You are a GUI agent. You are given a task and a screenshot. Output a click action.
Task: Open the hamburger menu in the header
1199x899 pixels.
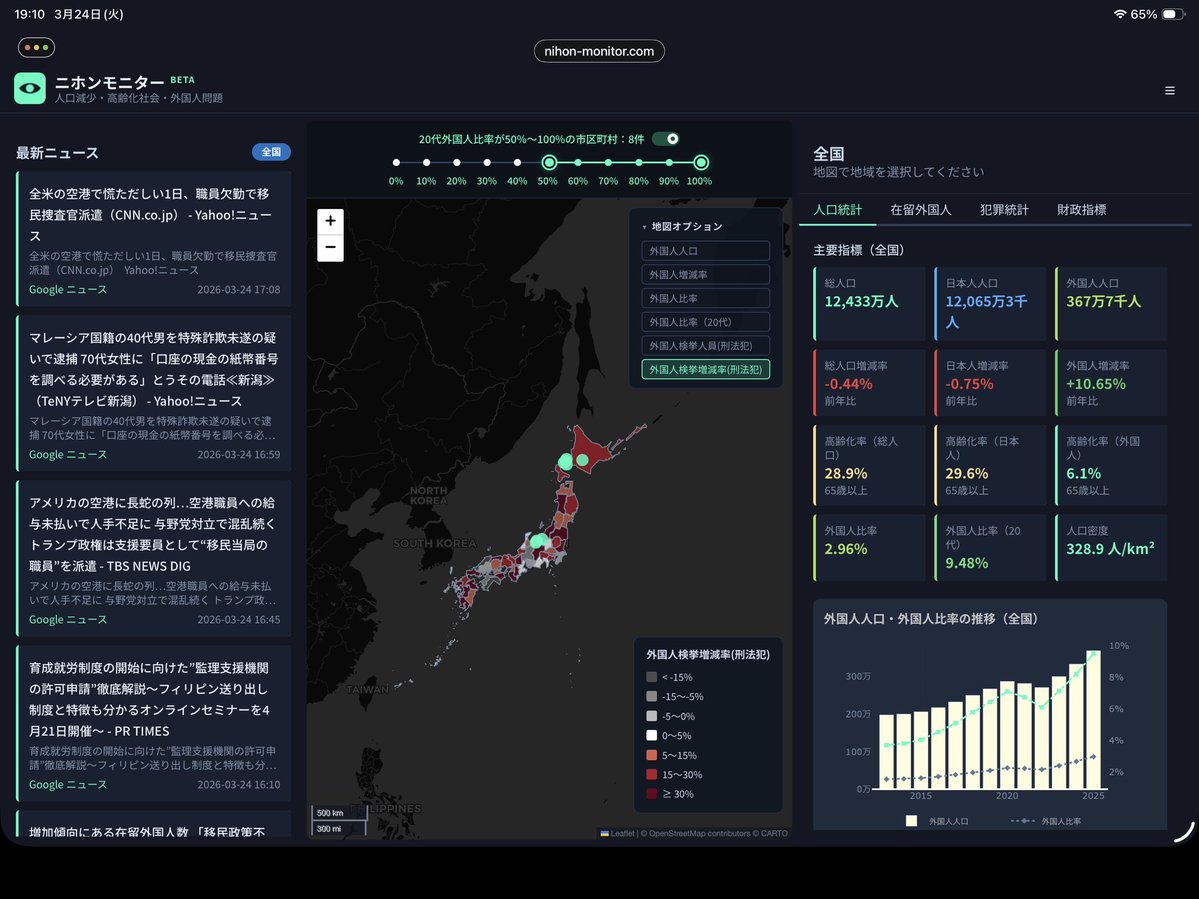coord(1169,90)
